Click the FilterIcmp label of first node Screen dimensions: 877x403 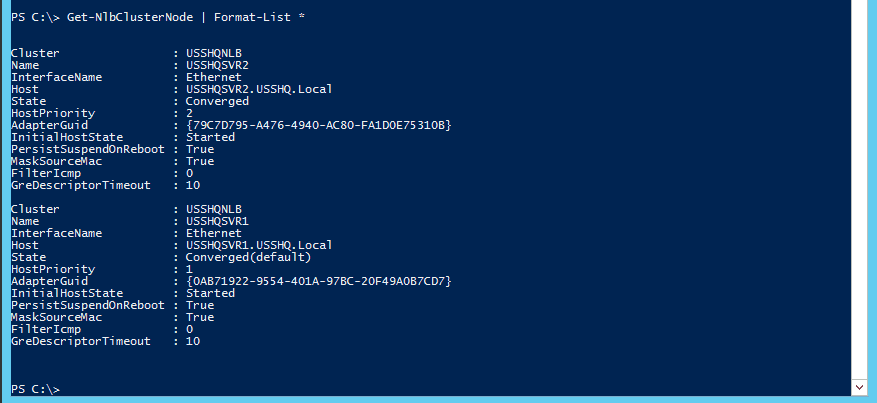tap(46, 173)
